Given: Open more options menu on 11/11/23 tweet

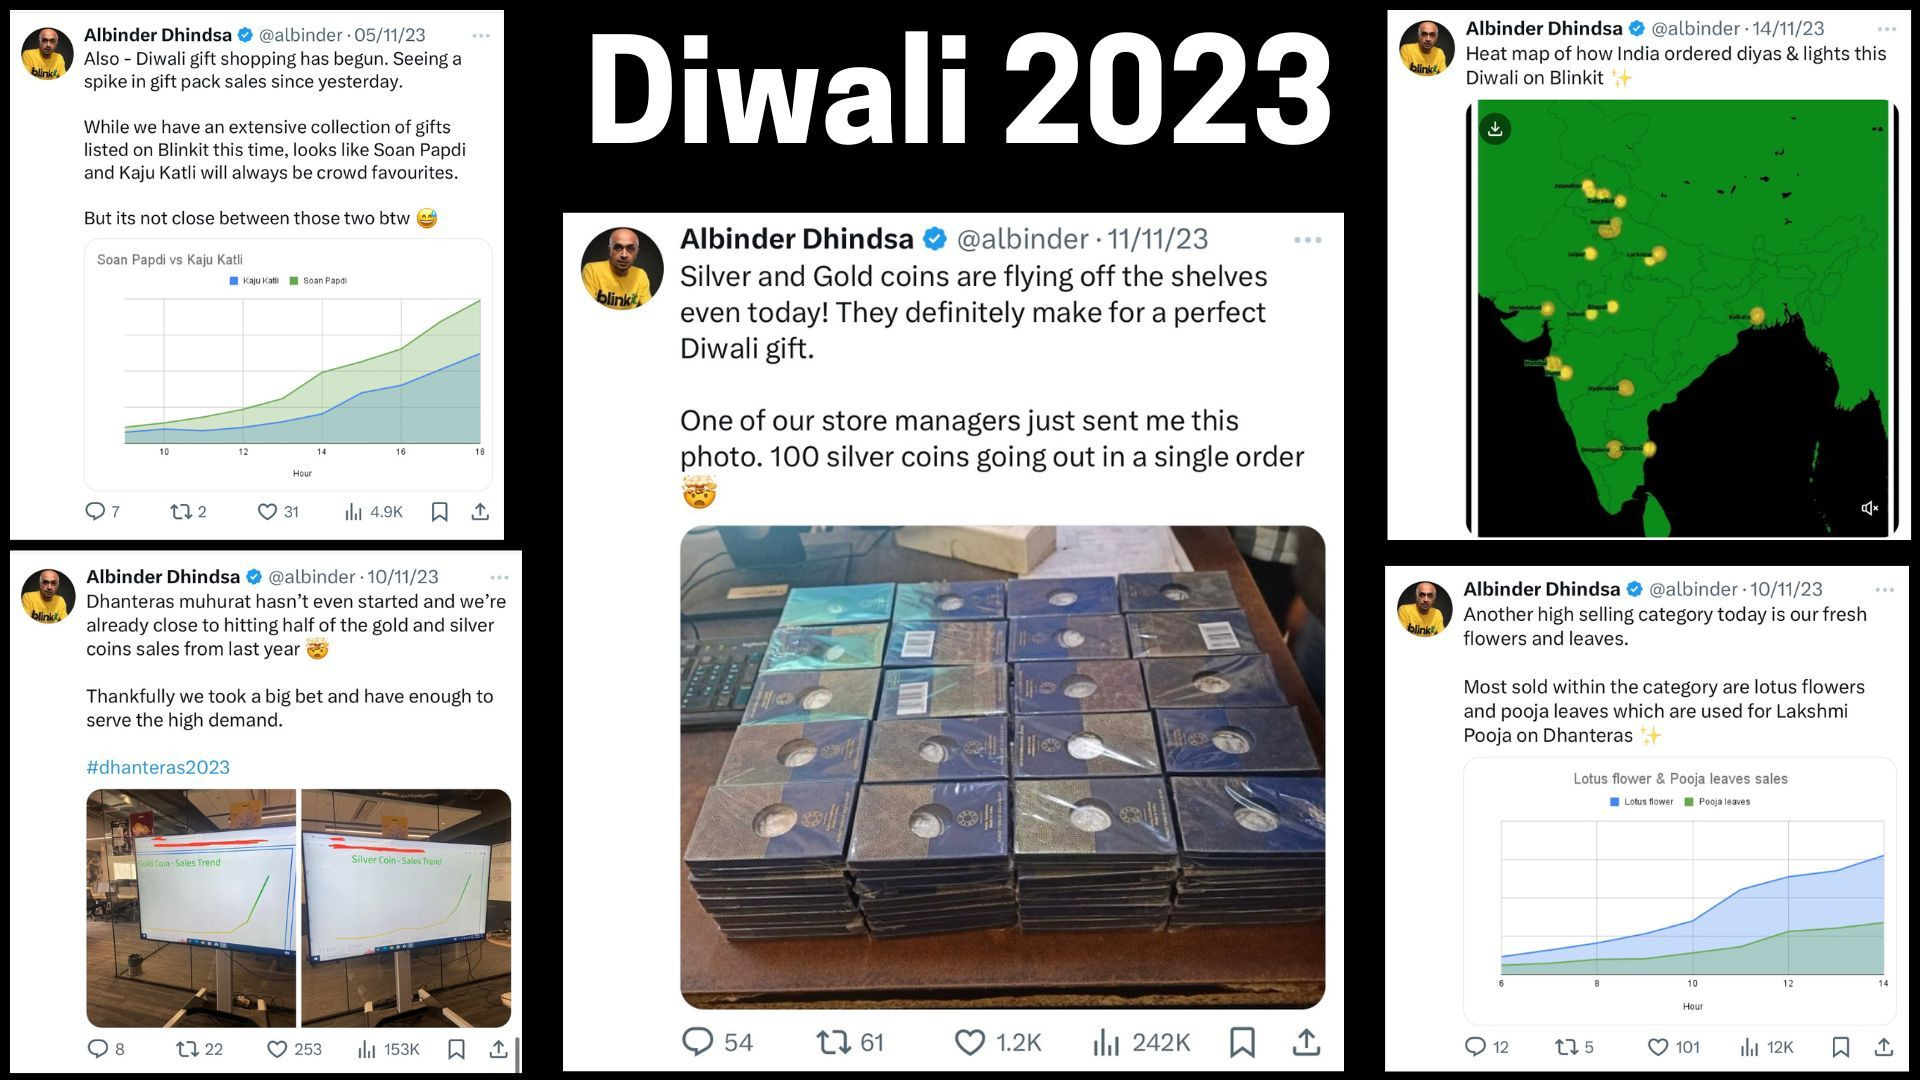Looking at the screenshot, I should point(1307,240).
